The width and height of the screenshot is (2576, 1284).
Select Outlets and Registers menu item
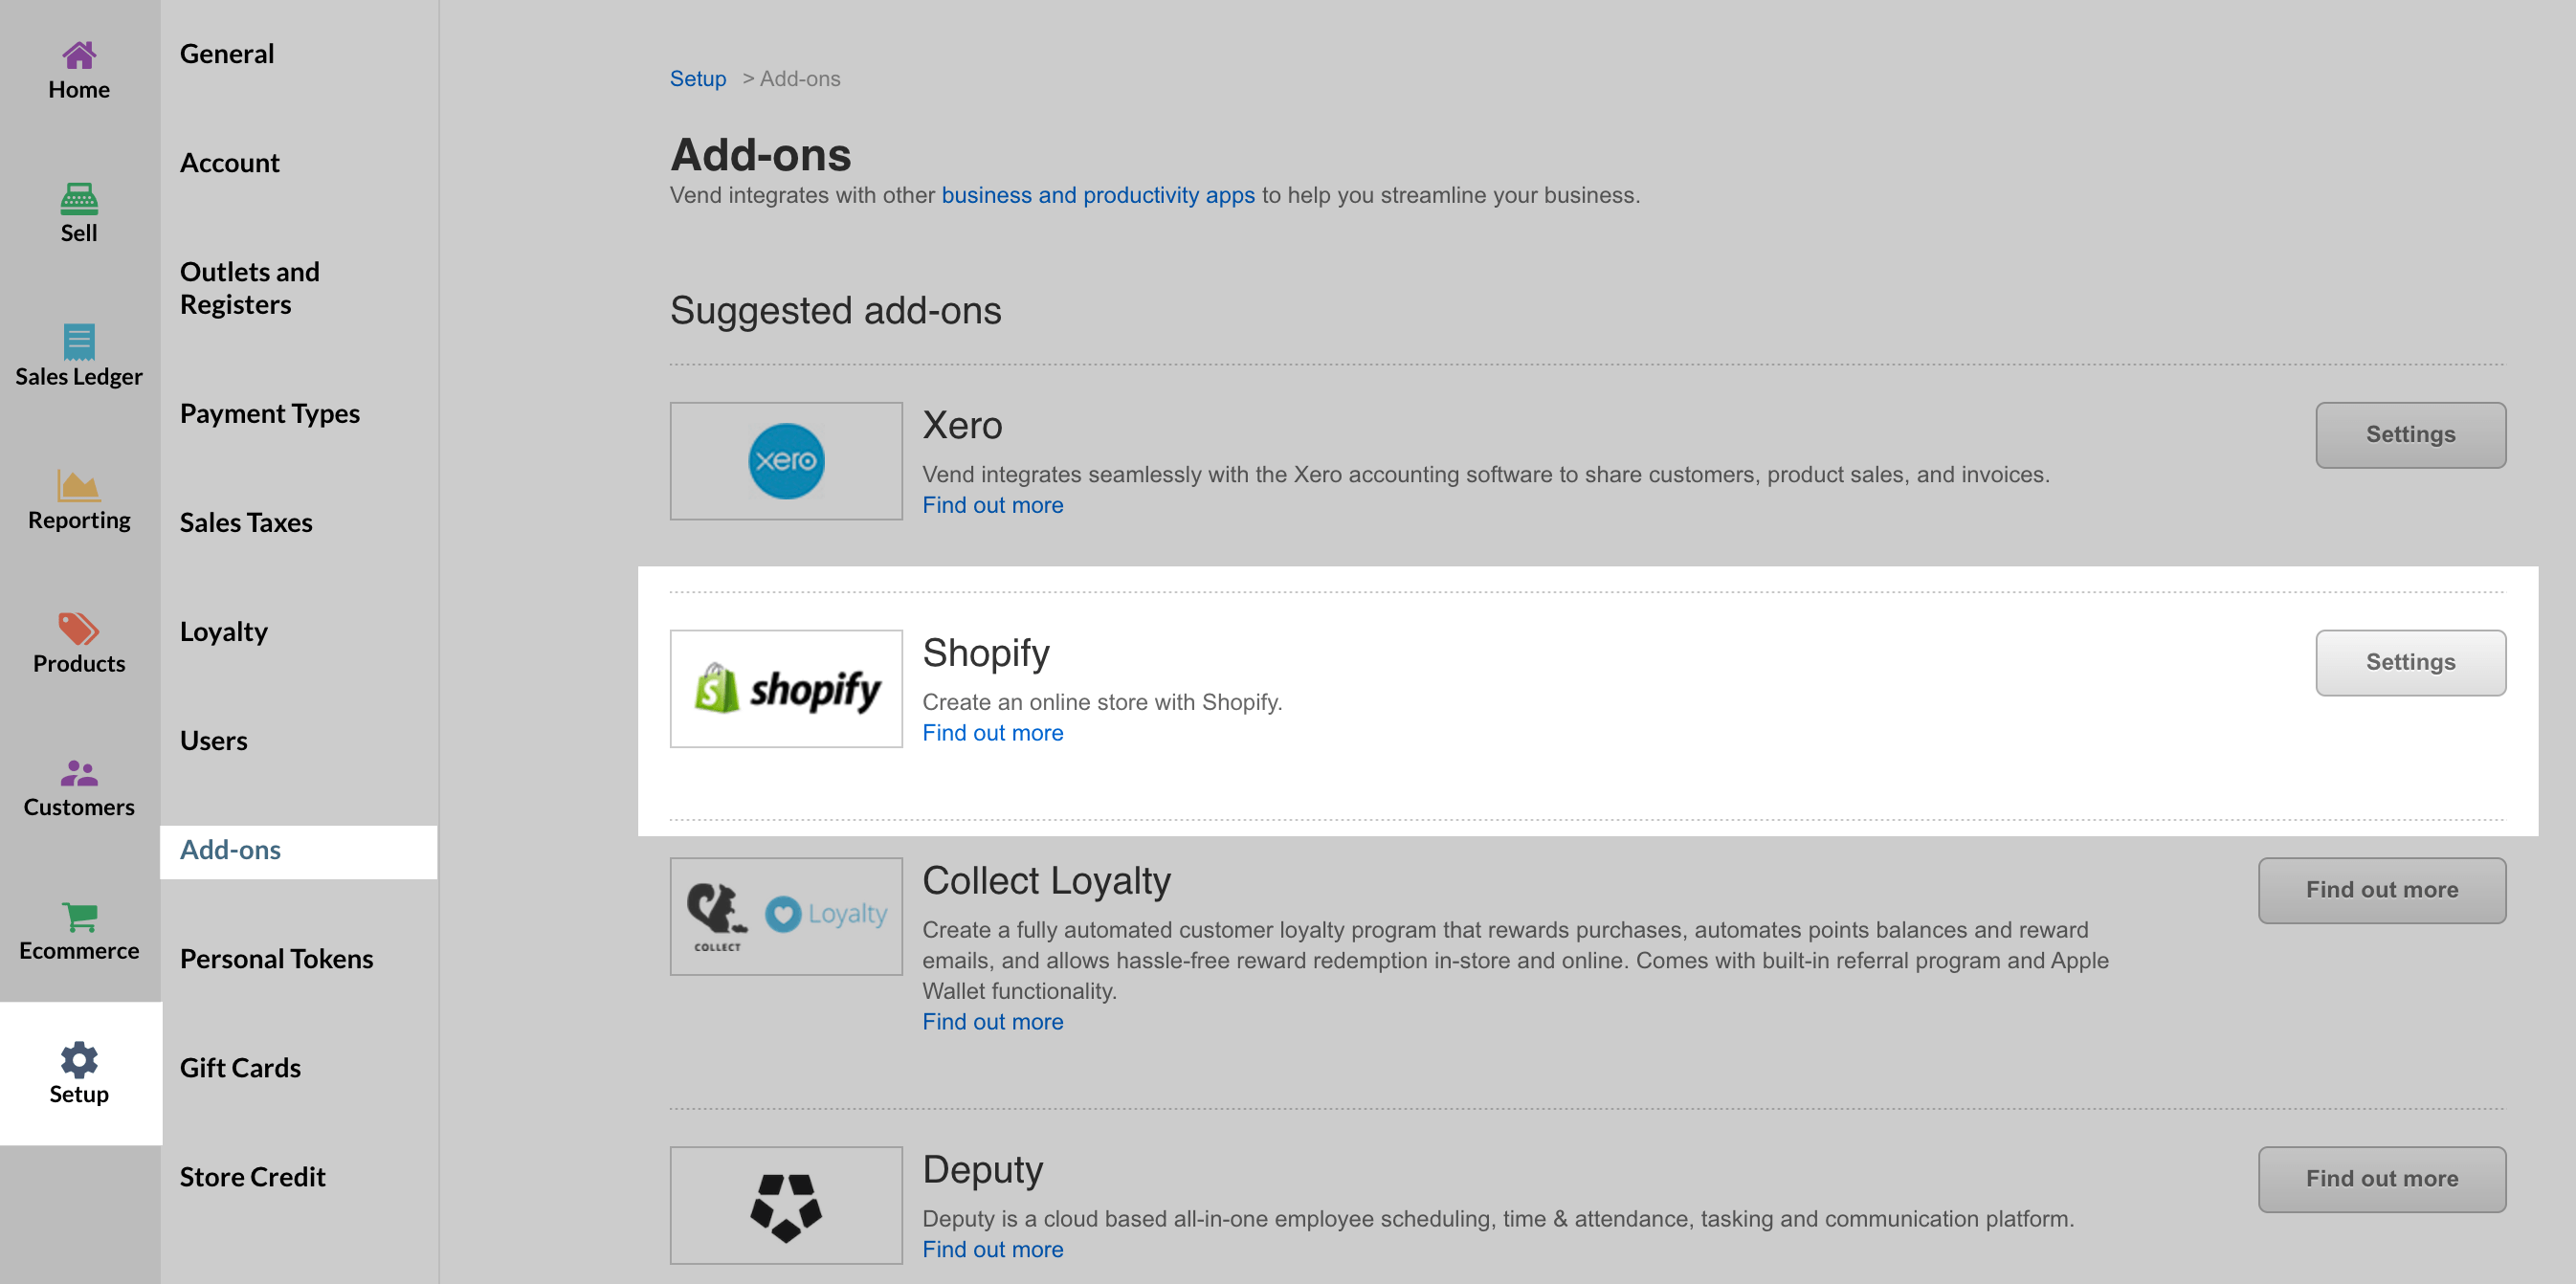250,288
